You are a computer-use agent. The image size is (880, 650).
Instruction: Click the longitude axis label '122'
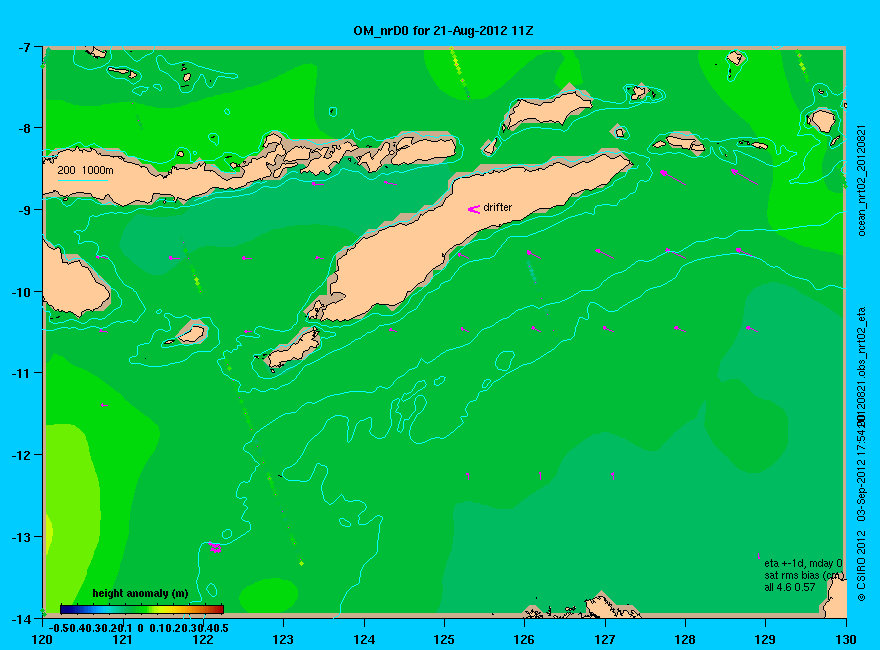203,639
